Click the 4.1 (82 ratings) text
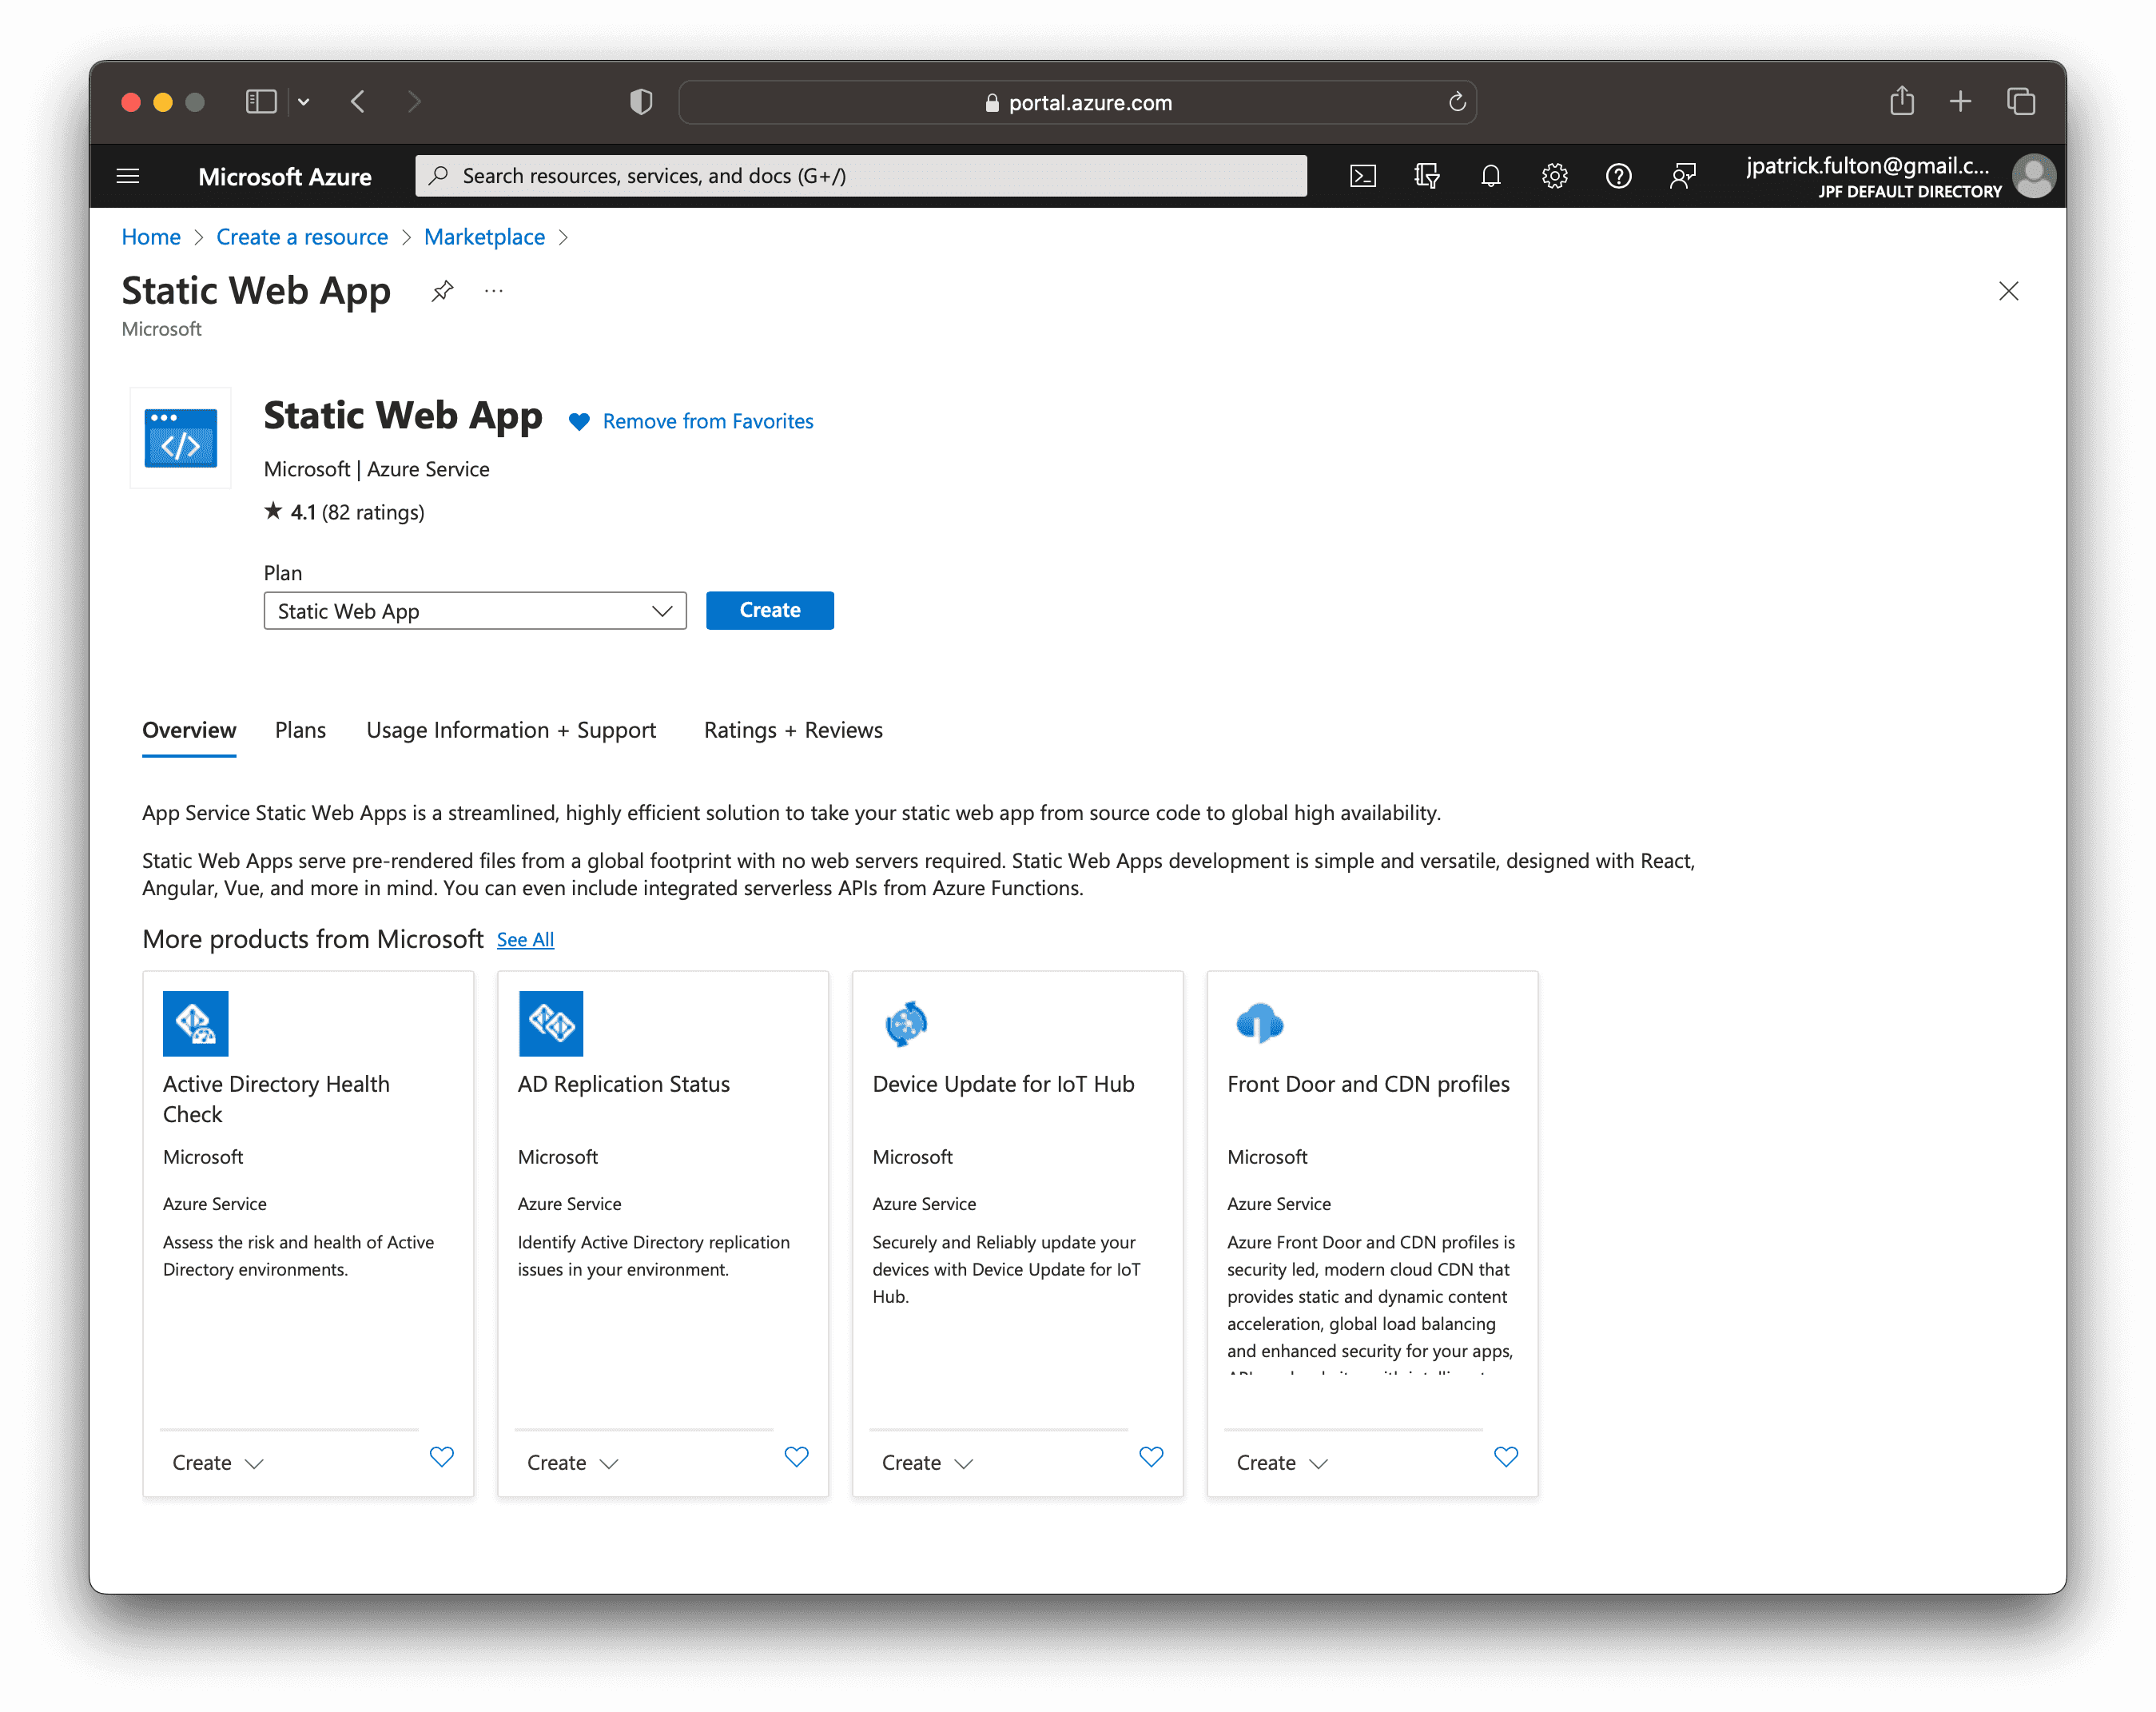2156x1712 pixels. pos(357,512)
